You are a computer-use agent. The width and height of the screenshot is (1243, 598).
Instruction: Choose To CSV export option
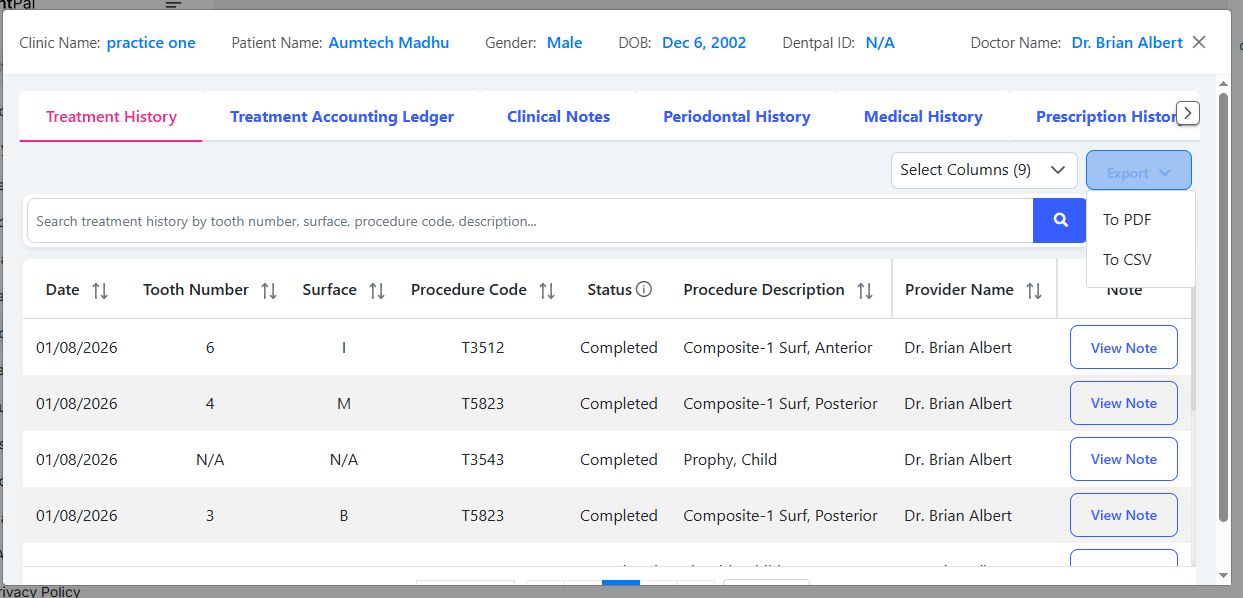click(1127, 260)
